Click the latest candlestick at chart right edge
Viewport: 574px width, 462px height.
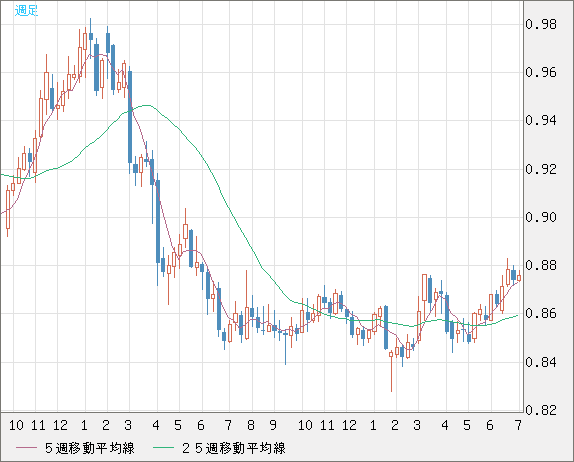point(519,277)
